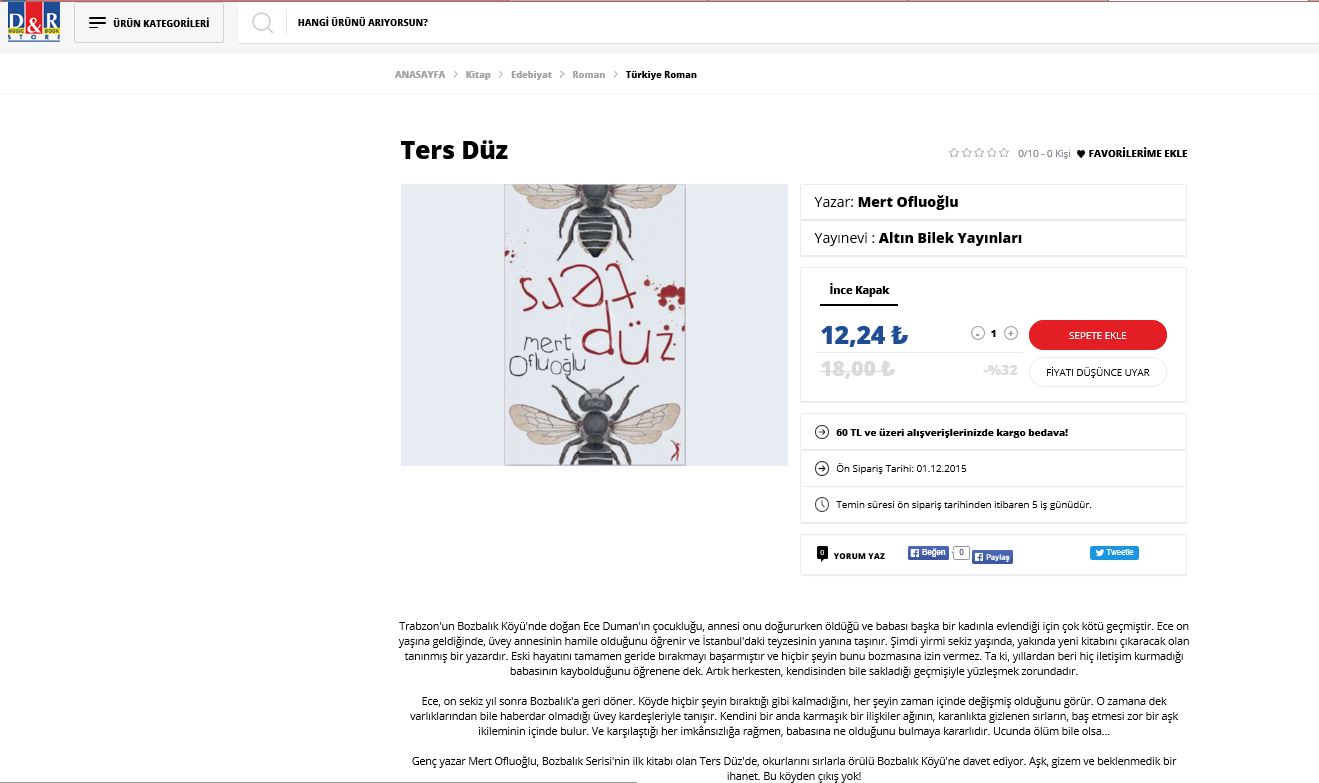Add to favorites with heart icon
Image resolution: width=1319 pixels, height=783 pixels.
coord(1132,154)
